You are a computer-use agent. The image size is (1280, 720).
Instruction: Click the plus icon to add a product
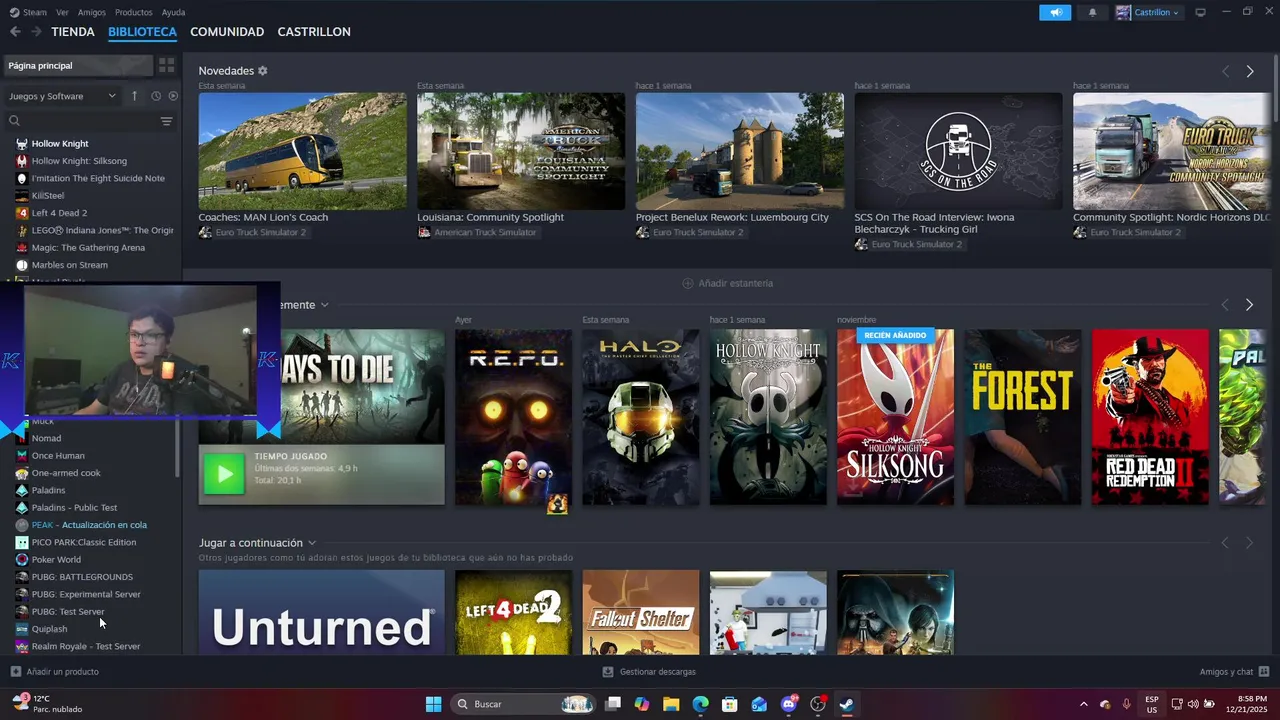[x=15, y=672]
